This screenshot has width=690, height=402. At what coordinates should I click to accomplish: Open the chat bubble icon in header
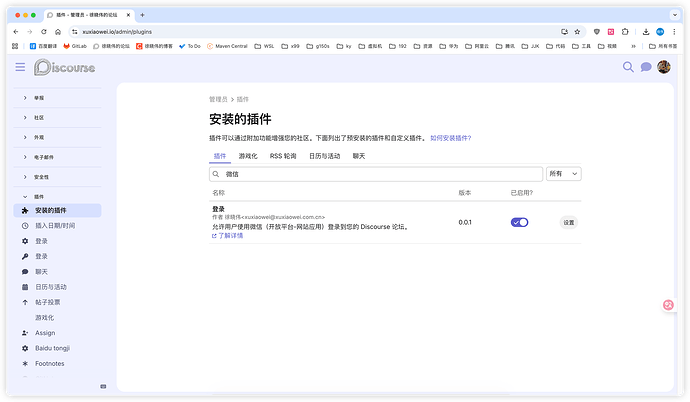point(646,67)
